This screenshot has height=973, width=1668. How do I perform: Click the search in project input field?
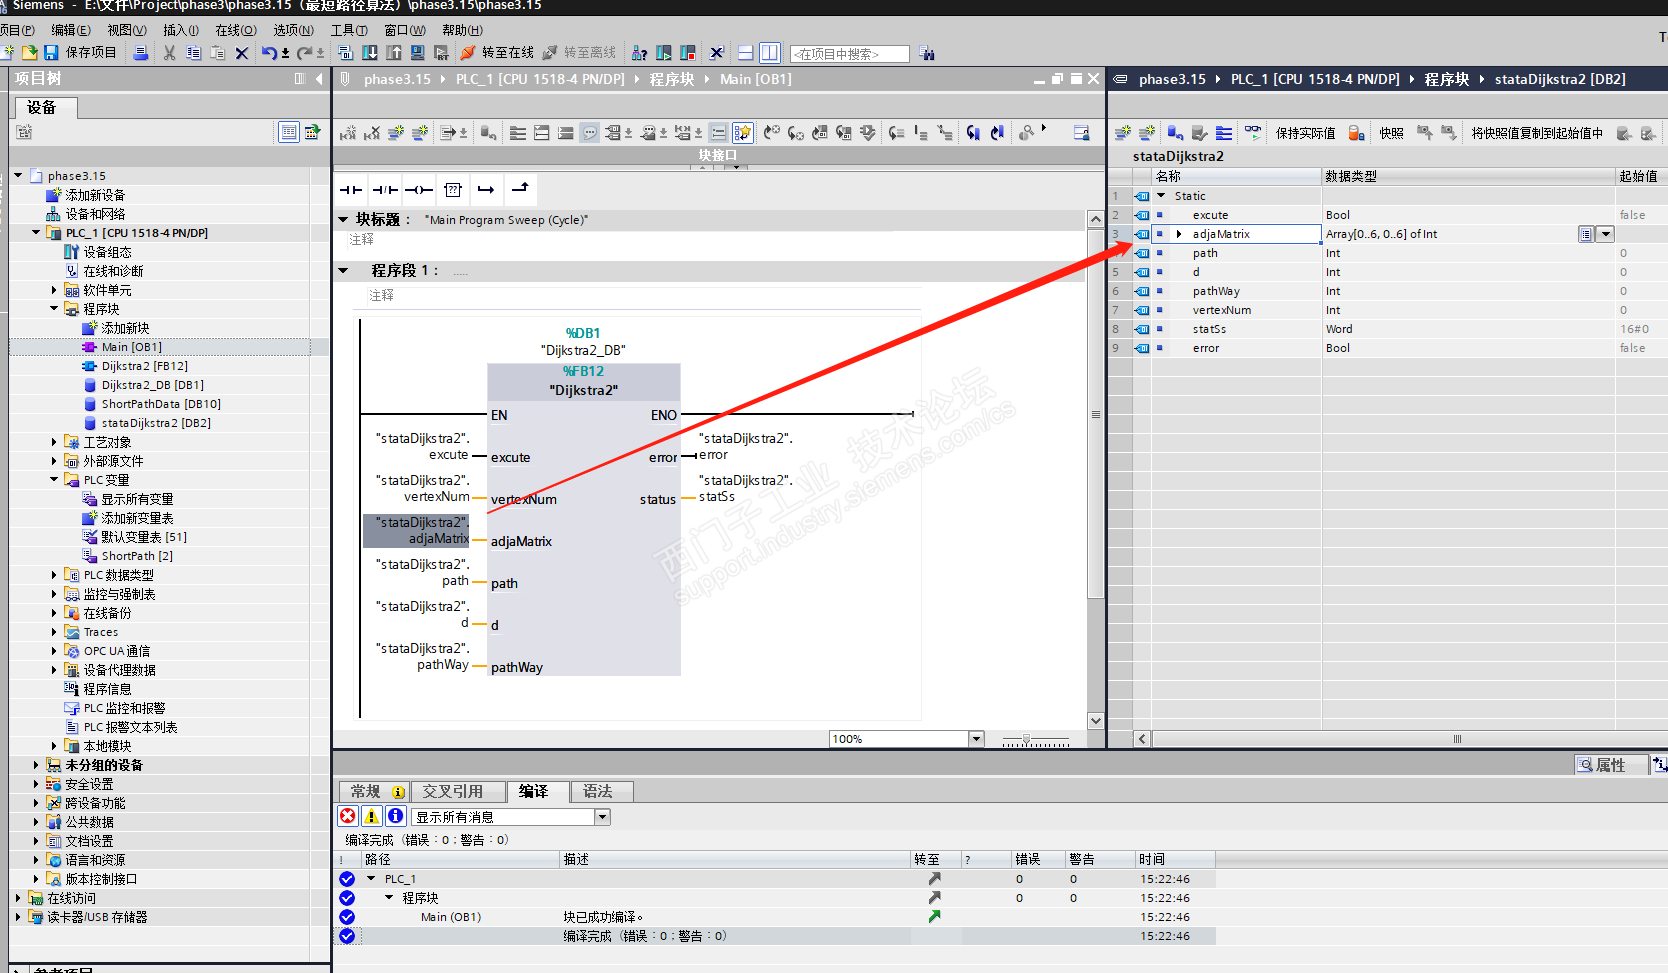click(850, 54)
